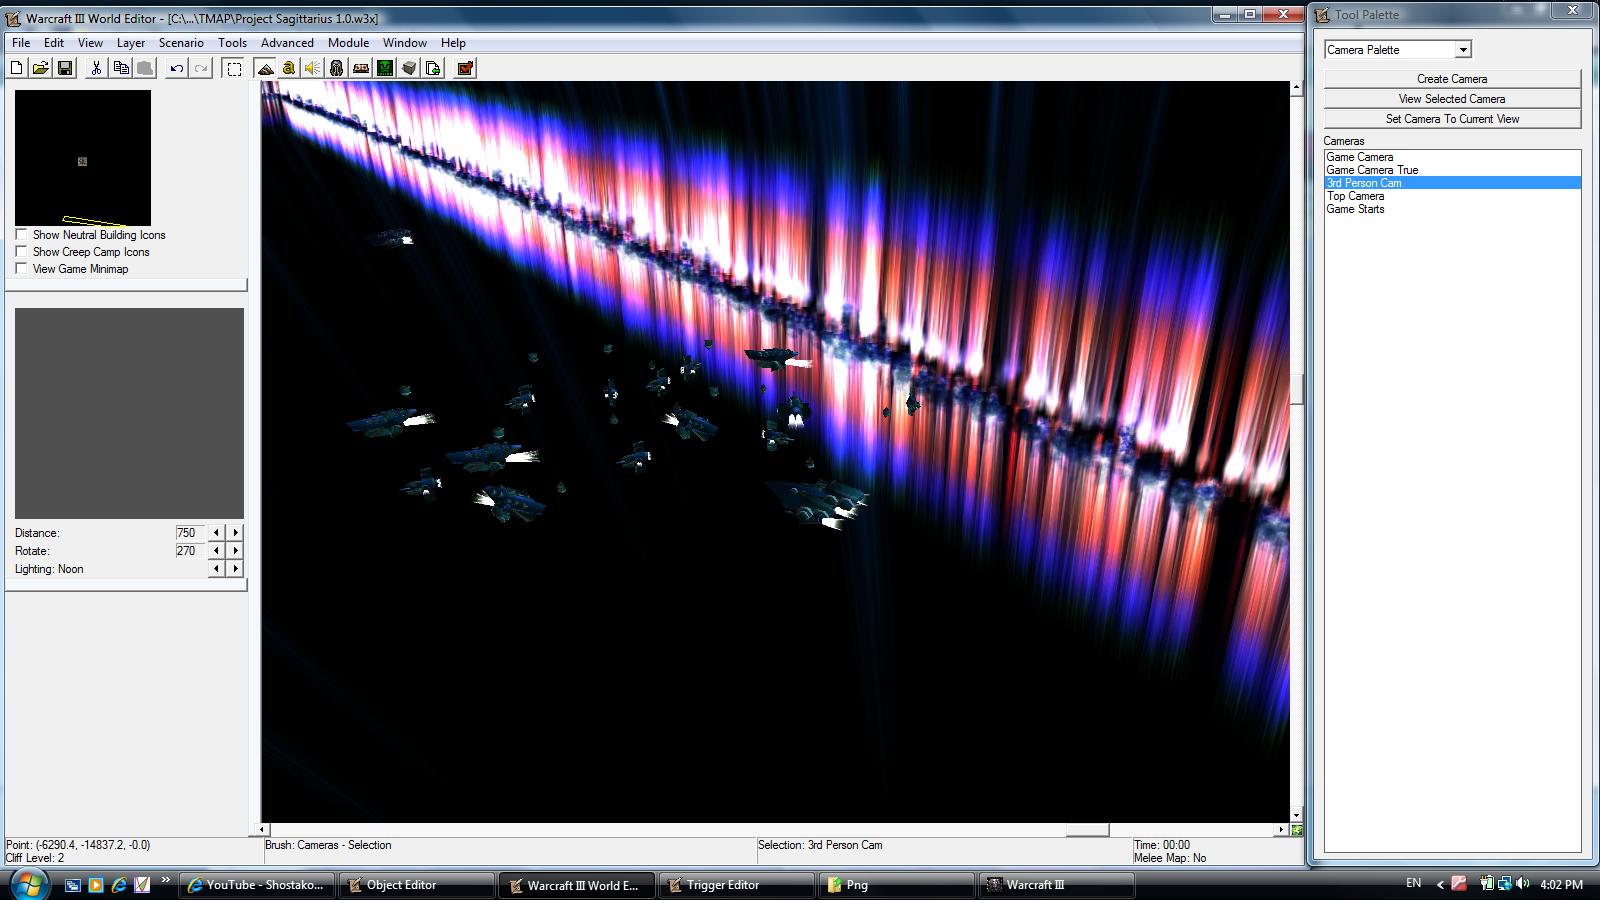Click the minimap preview
The width and height of the screenshot is (1600, 900).
pos(83,158)
